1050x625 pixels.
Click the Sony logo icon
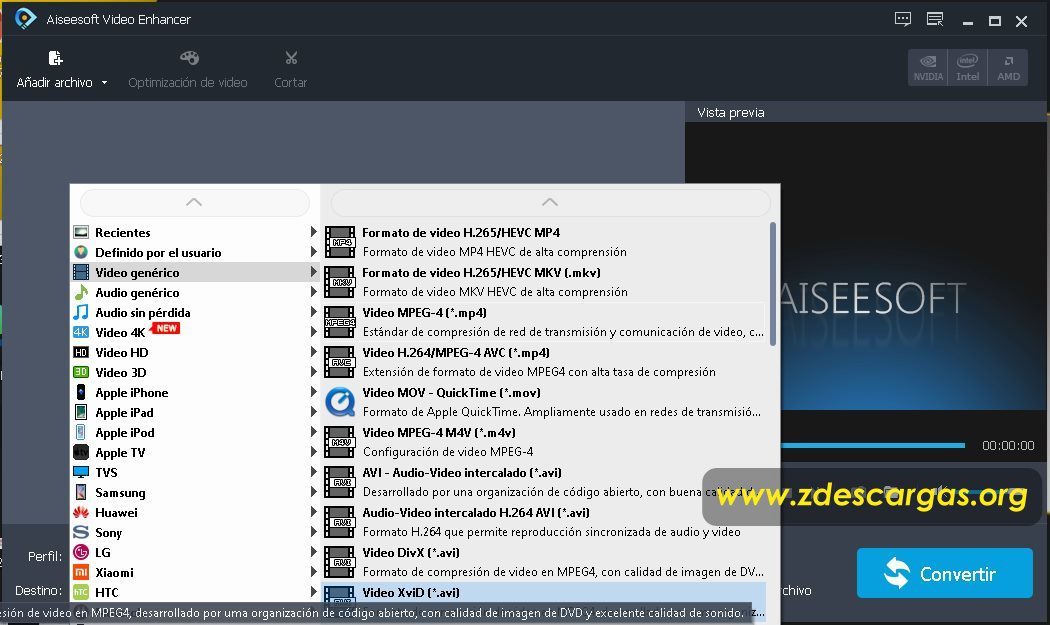point(81,532)
